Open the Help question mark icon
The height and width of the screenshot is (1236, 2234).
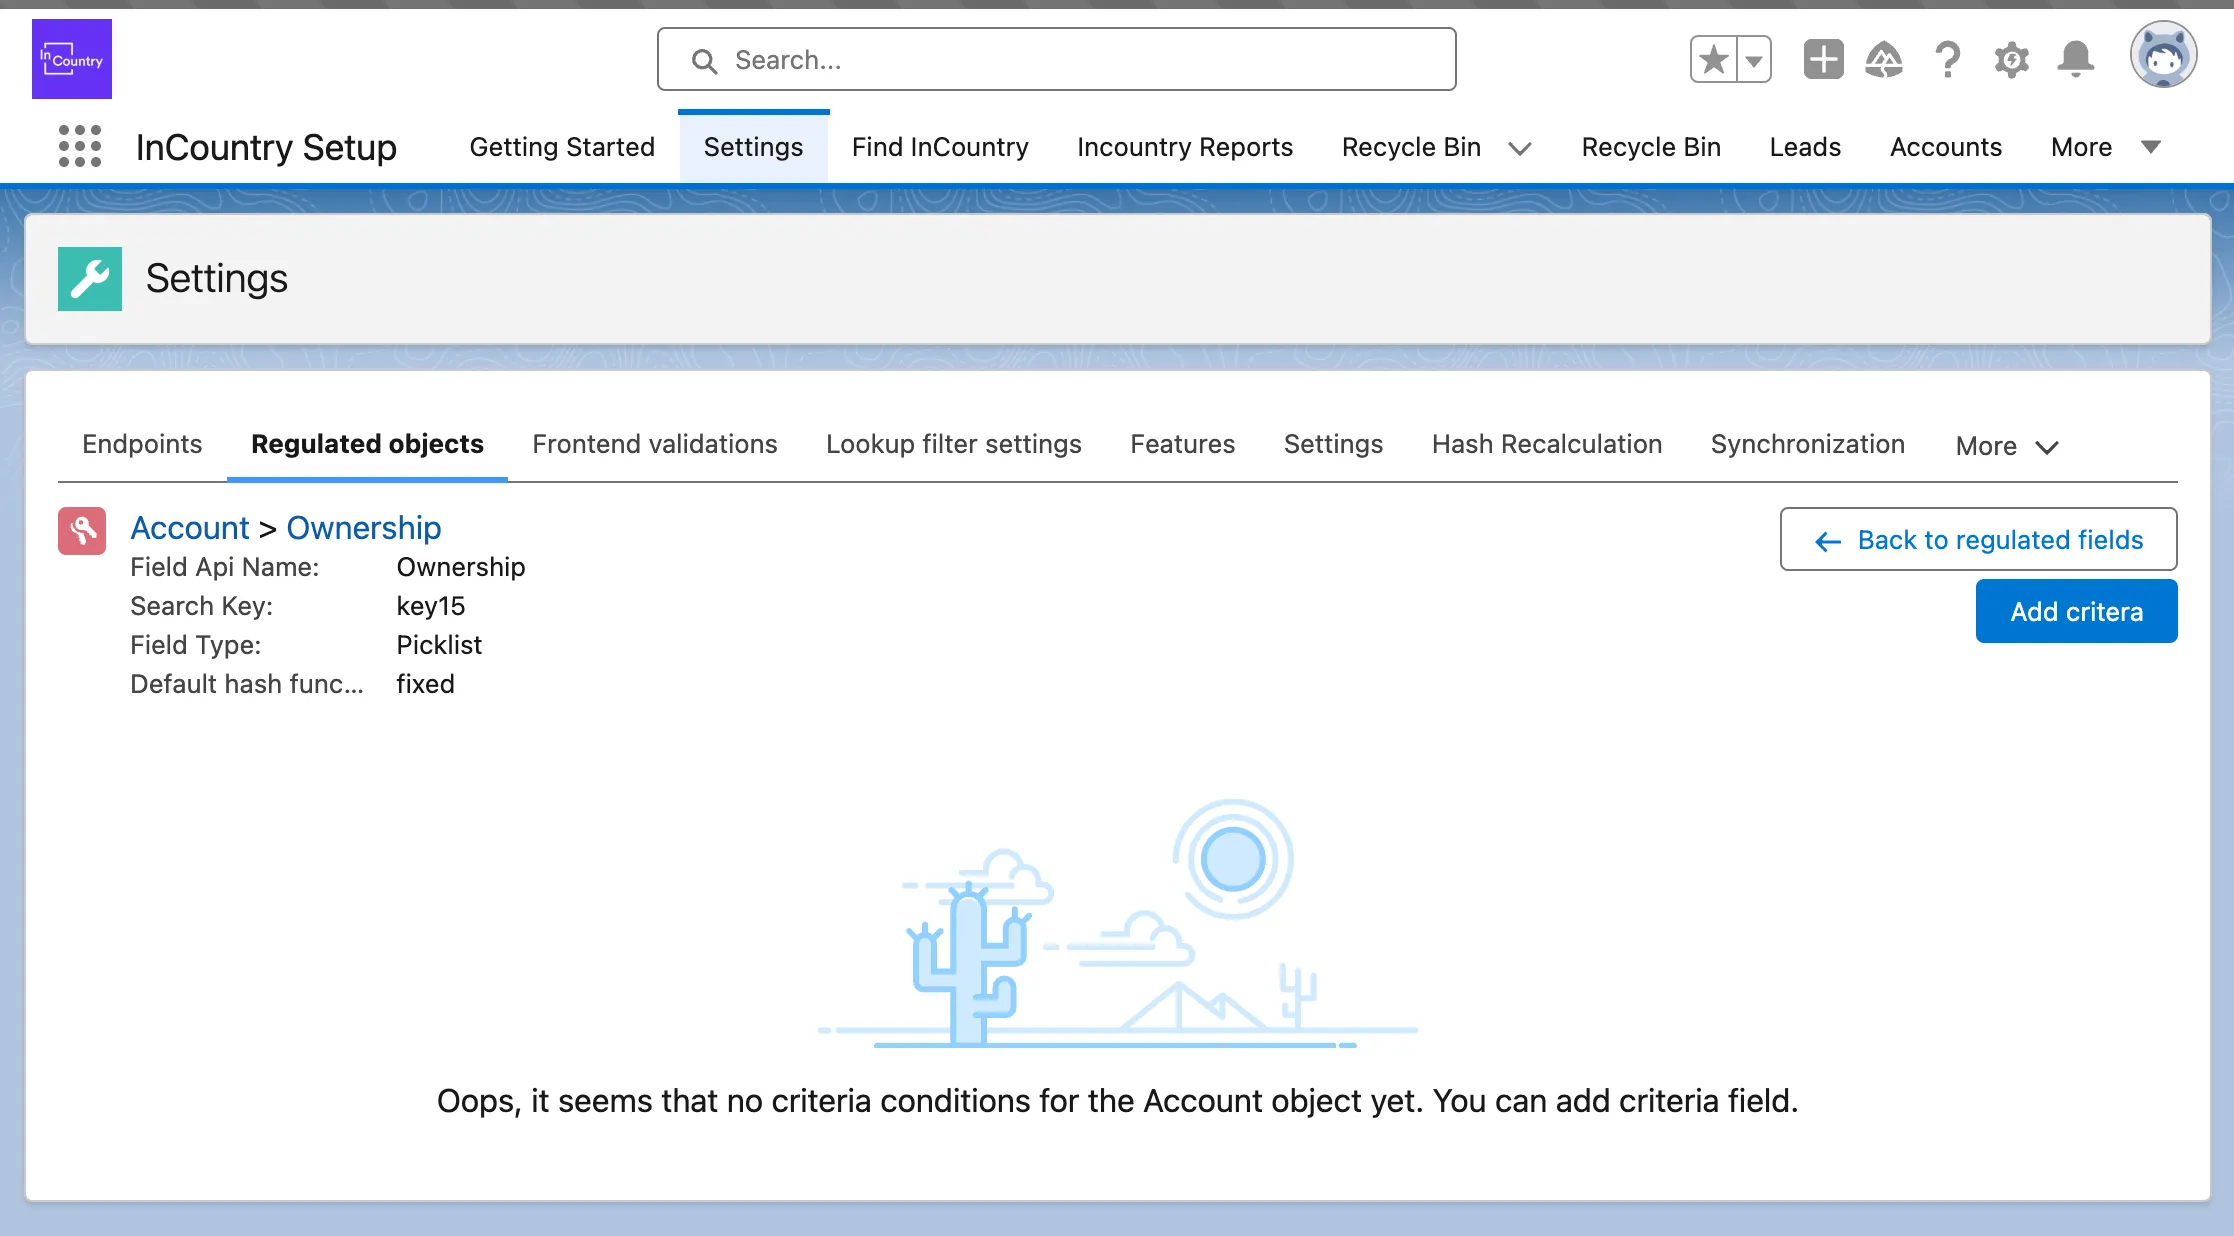pyautogui.click(x=1947, y=60)
